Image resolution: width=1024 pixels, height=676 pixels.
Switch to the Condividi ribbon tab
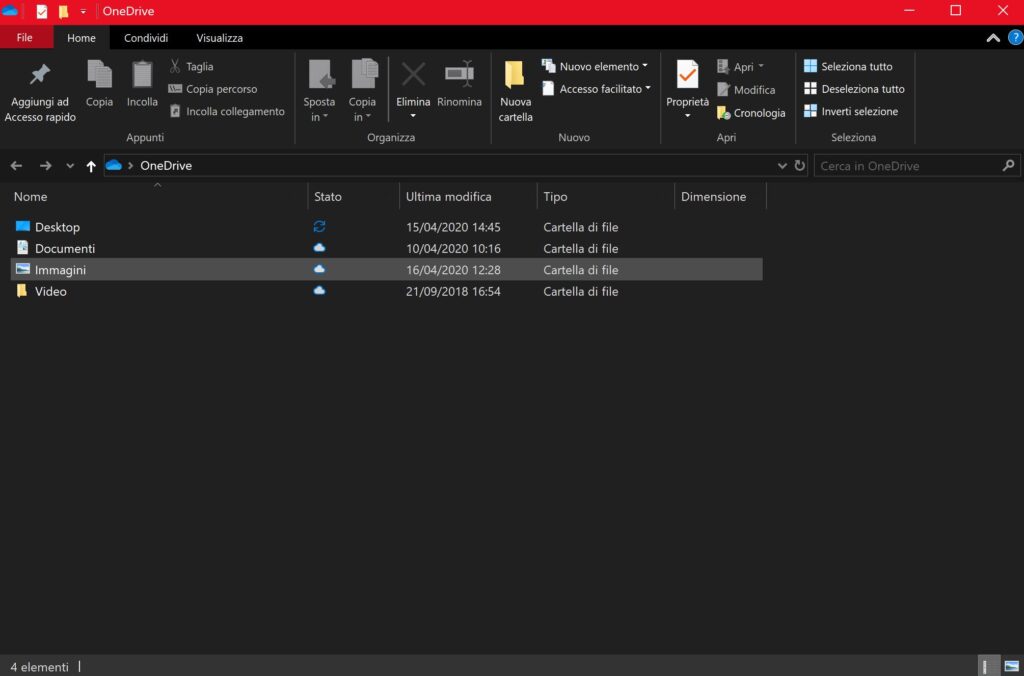click(x=146, y=38)
